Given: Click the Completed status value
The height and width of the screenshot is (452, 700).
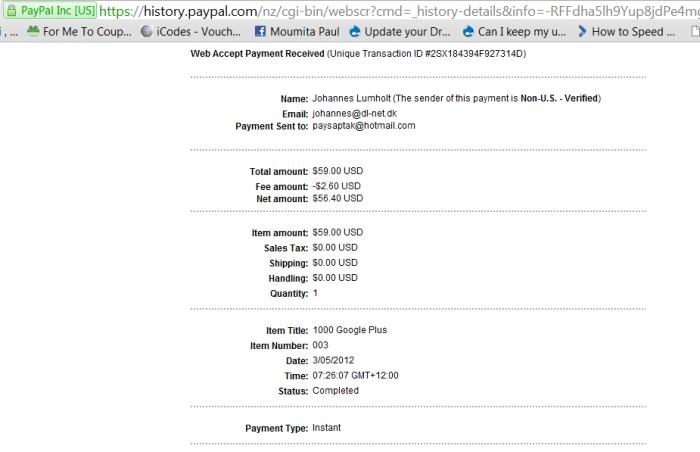Looking at the screenshot, I should coord(335,390).
